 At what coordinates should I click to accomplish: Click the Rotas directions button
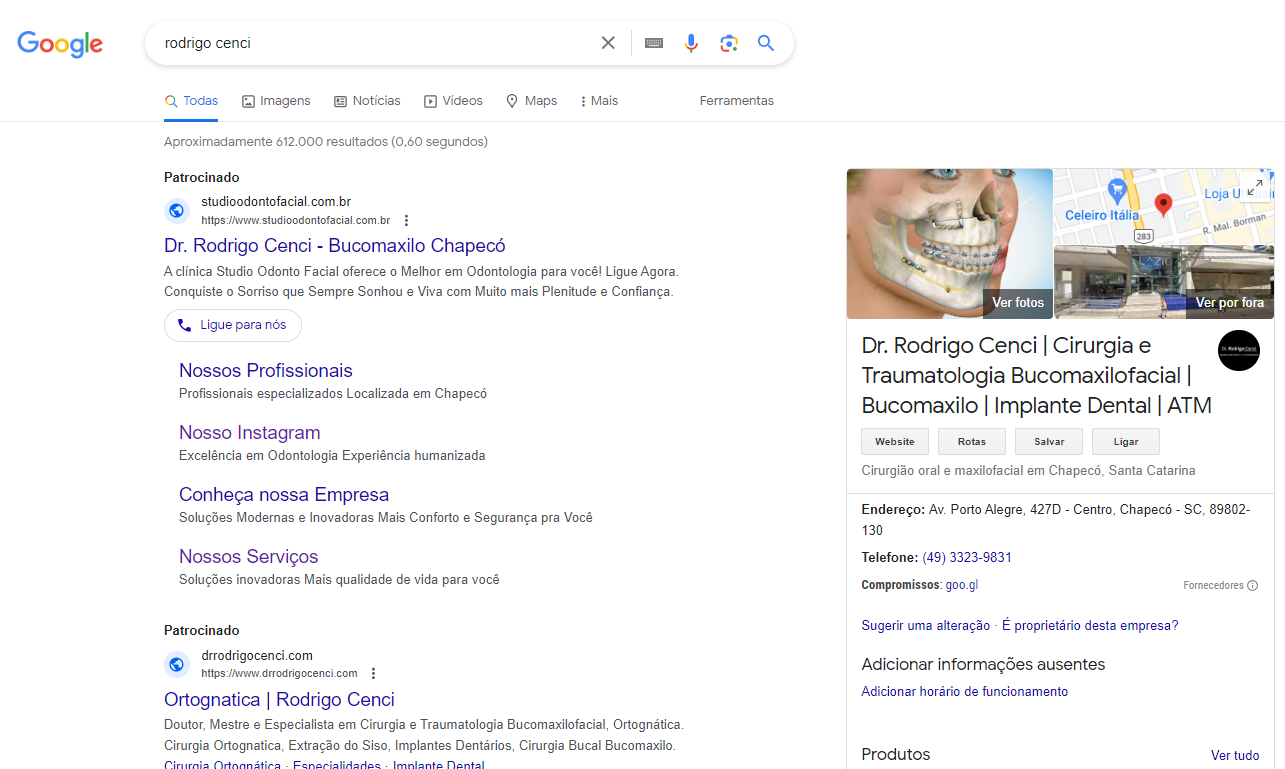point(972,441)
